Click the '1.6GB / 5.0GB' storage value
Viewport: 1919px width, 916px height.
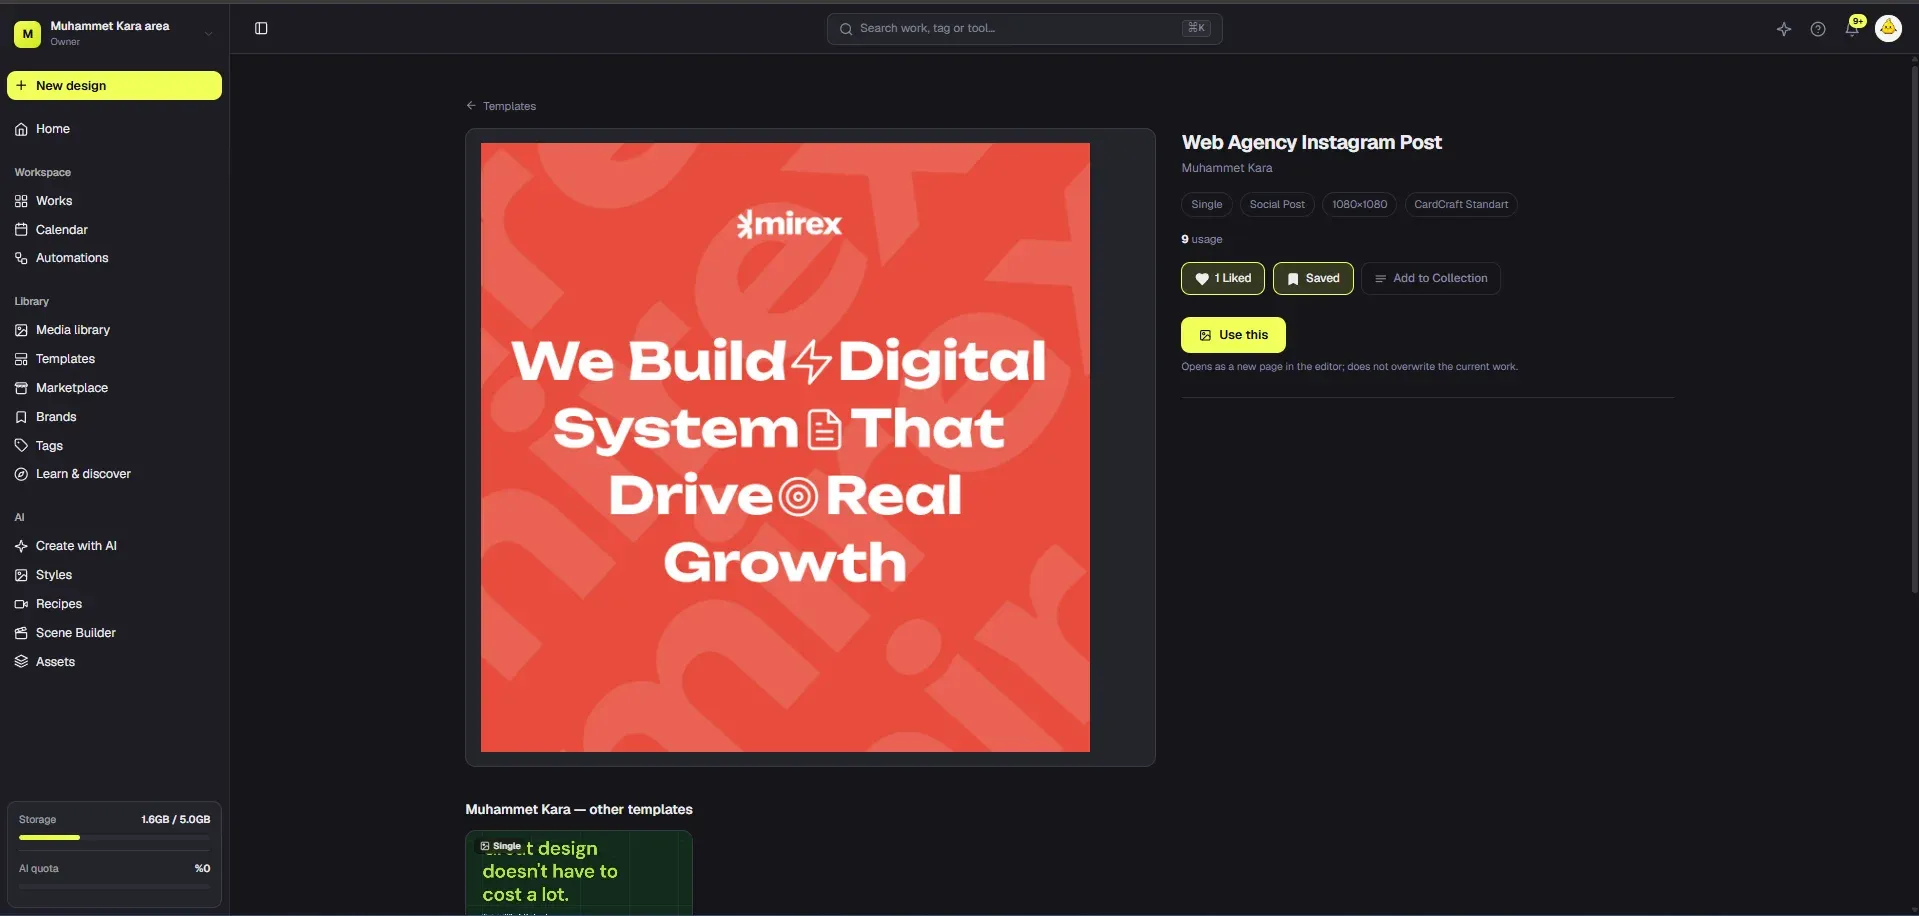(176, 819)
